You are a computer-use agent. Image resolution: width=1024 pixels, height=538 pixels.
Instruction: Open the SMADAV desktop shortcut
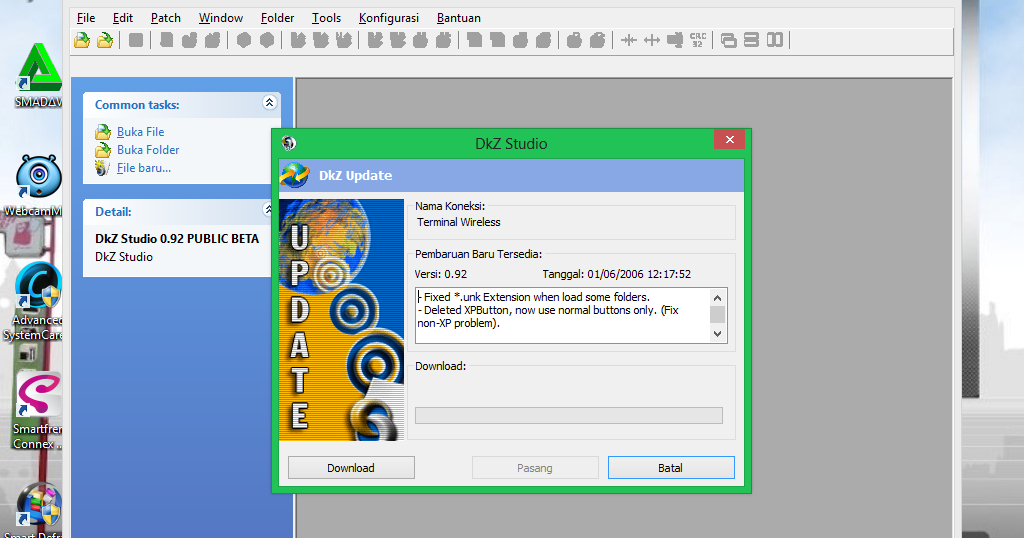39,75
